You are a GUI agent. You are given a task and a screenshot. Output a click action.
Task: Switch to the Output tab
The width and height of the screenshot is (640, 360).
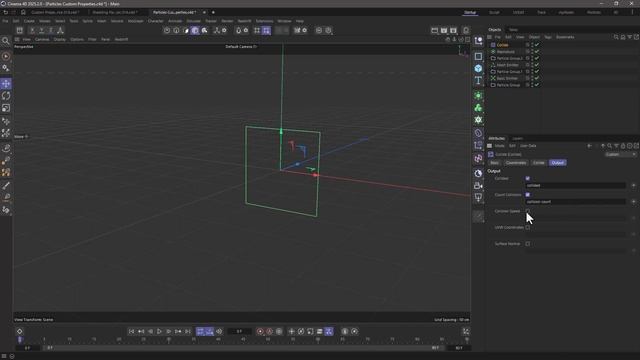click(x=558, y=162)
